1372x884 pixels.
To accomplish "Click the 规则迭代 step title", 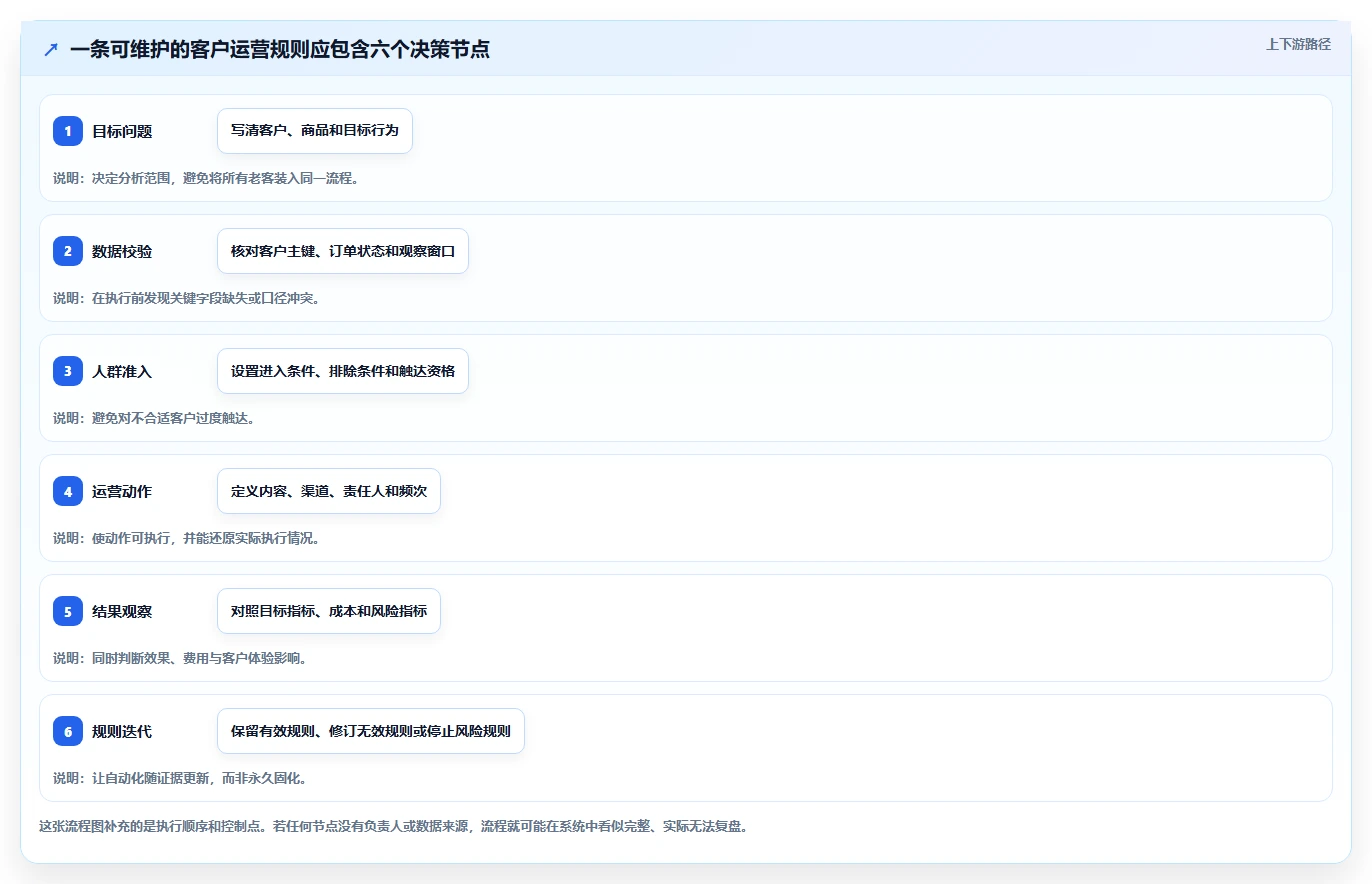I will (122, 731).
